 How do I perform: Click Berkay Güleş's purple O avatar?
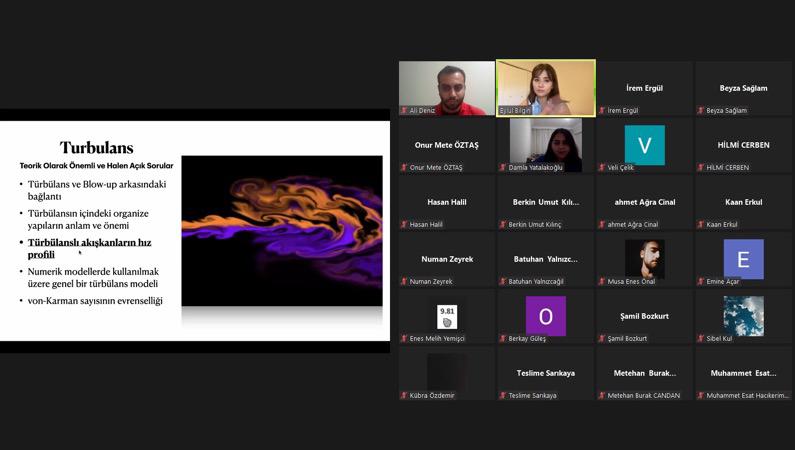coord(545,316)
